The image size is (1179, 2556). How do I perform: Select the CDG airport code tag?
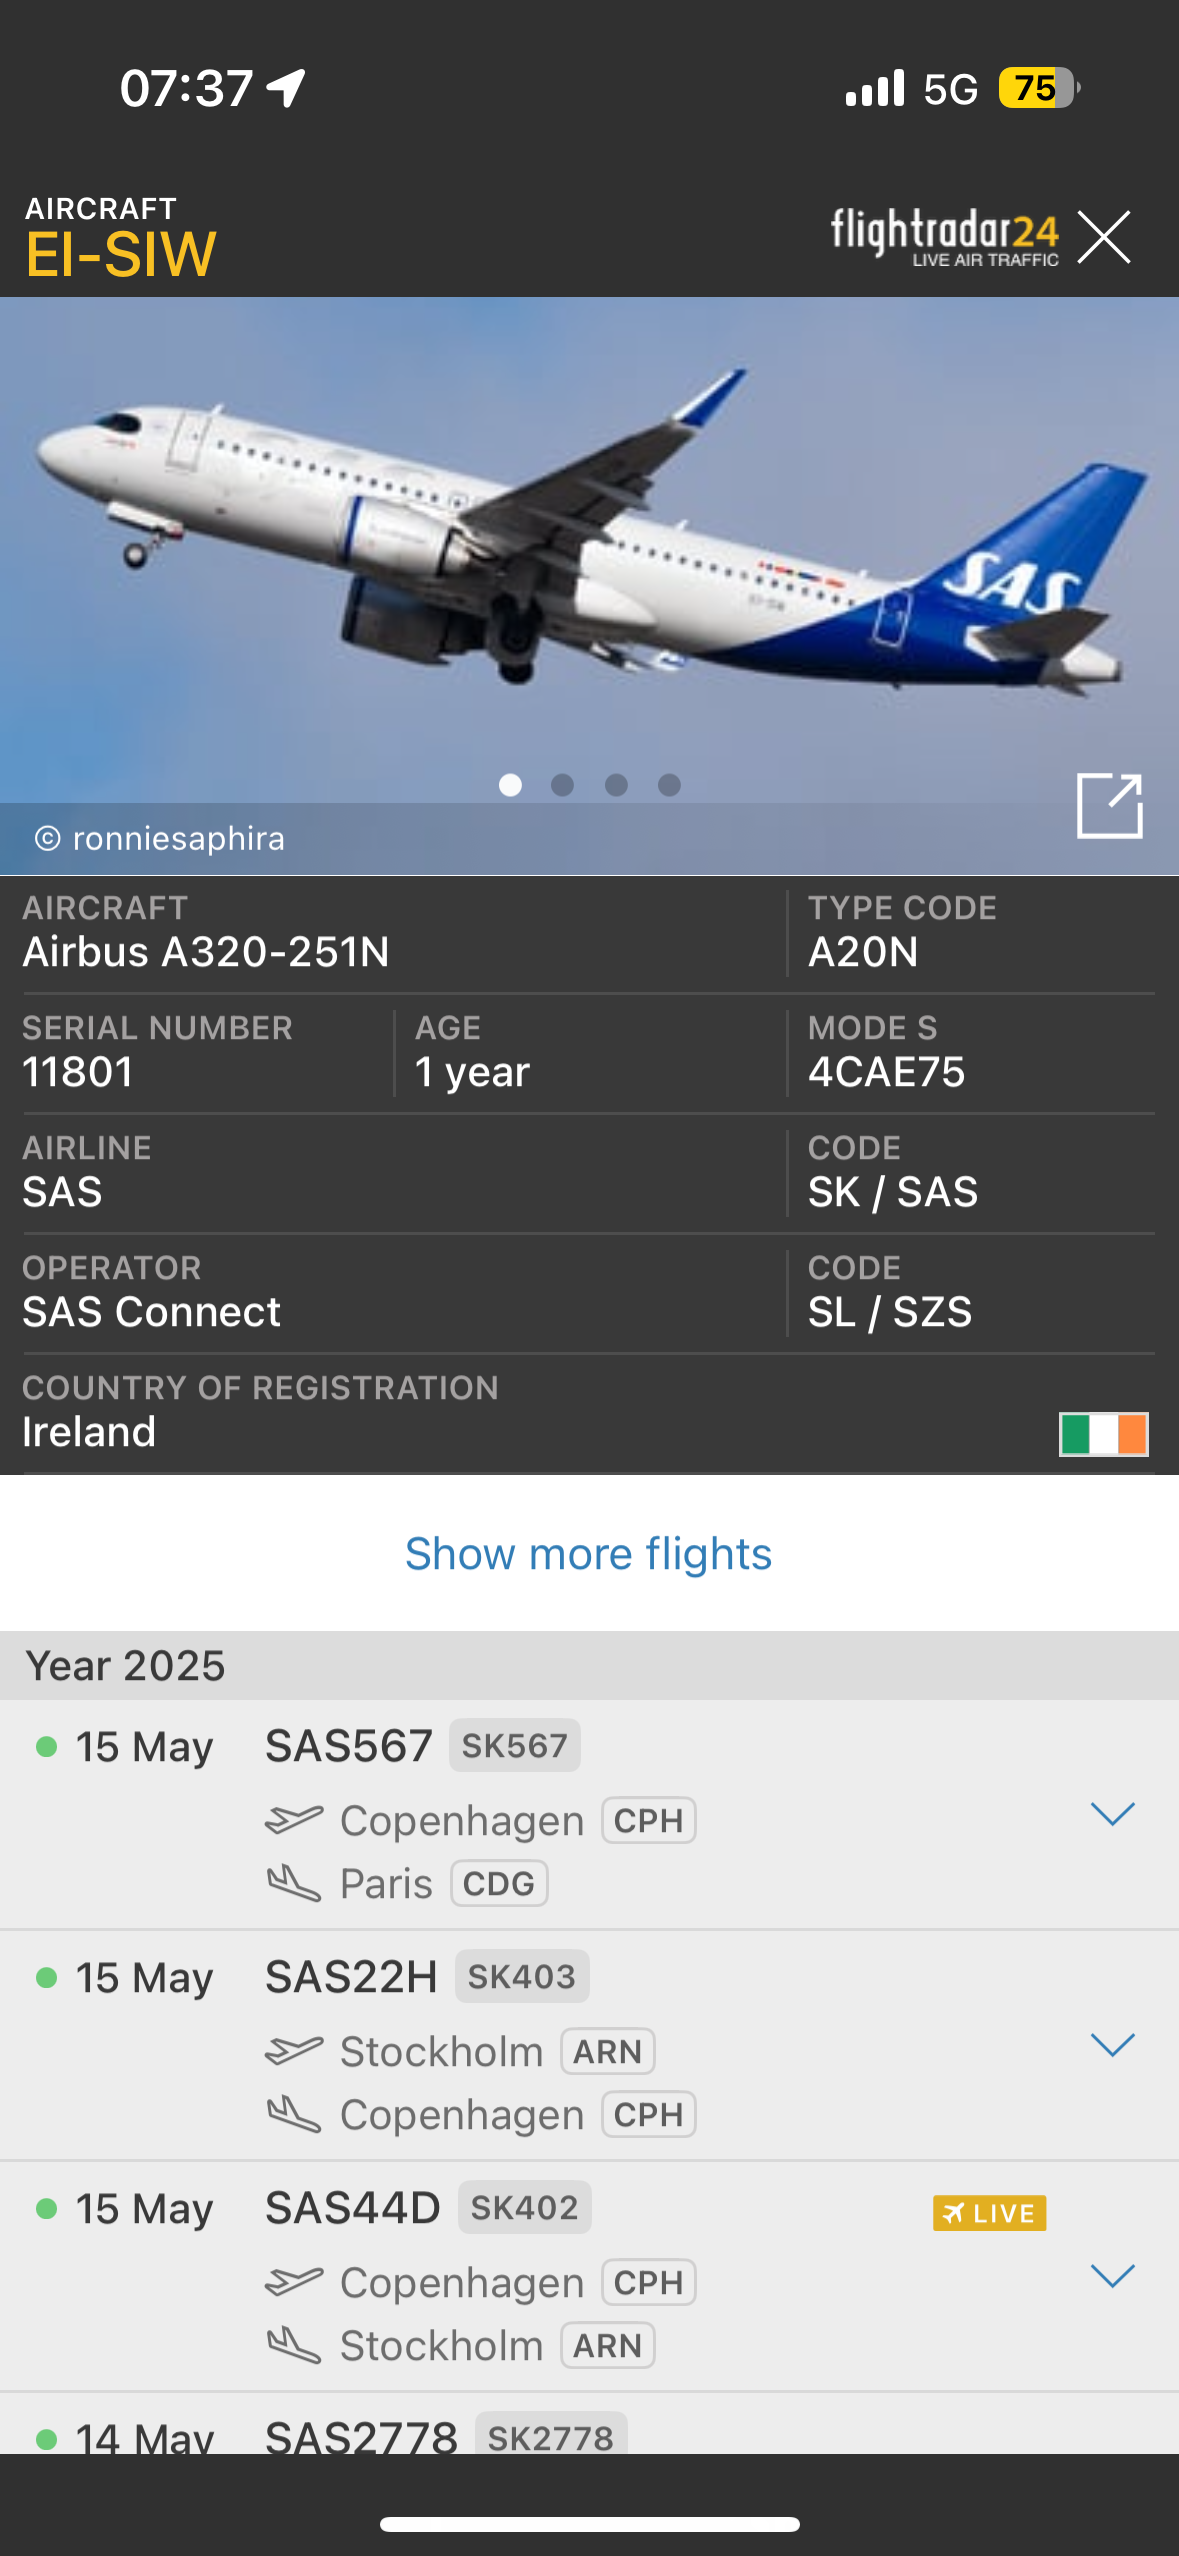pyautogui.click(x=499, y=1884)
